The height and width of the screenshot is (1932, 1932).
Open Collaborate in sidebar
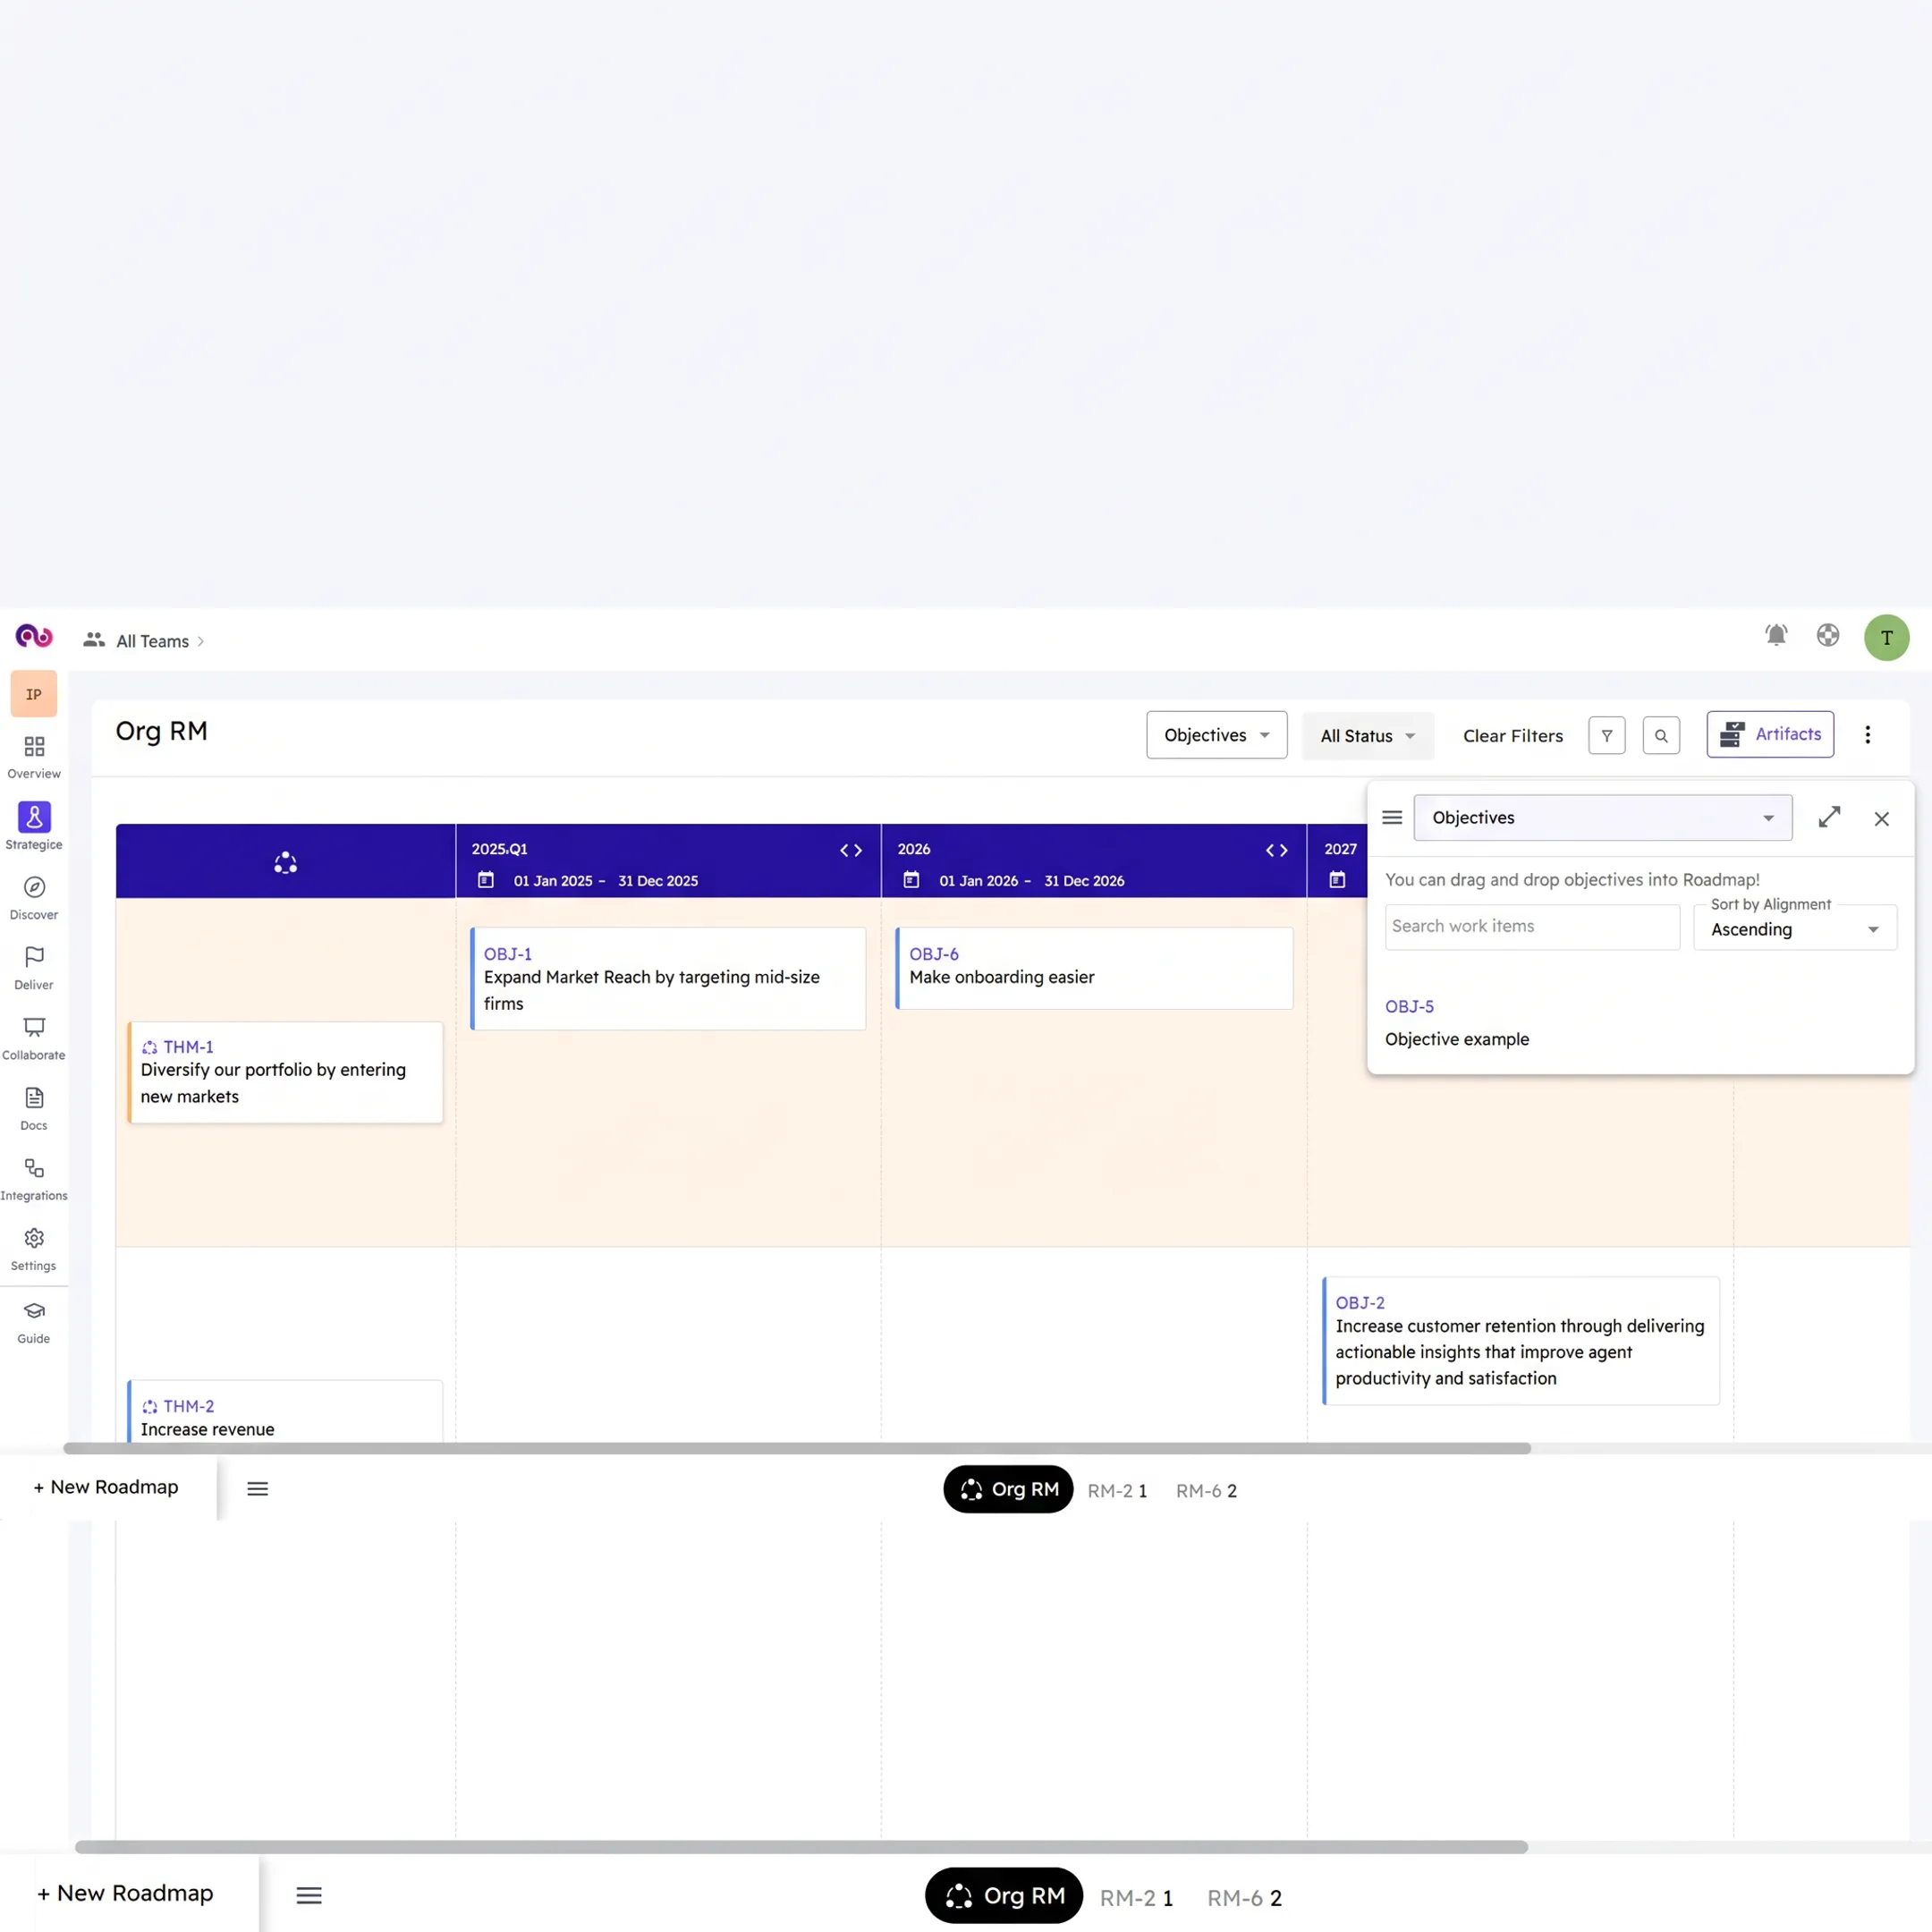tap(34, 1039)
